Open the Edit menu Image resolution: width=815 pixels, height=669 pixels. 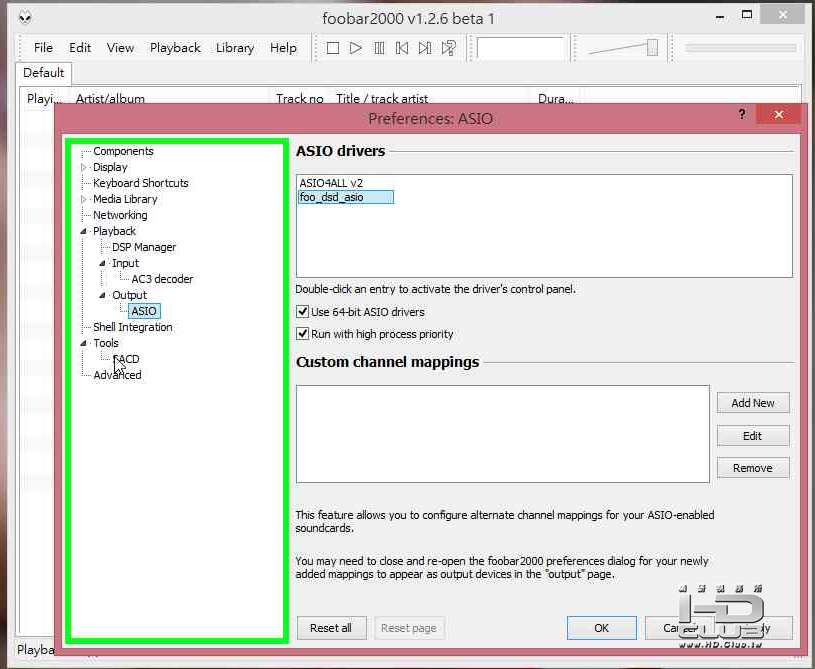(x=80, y=48)
